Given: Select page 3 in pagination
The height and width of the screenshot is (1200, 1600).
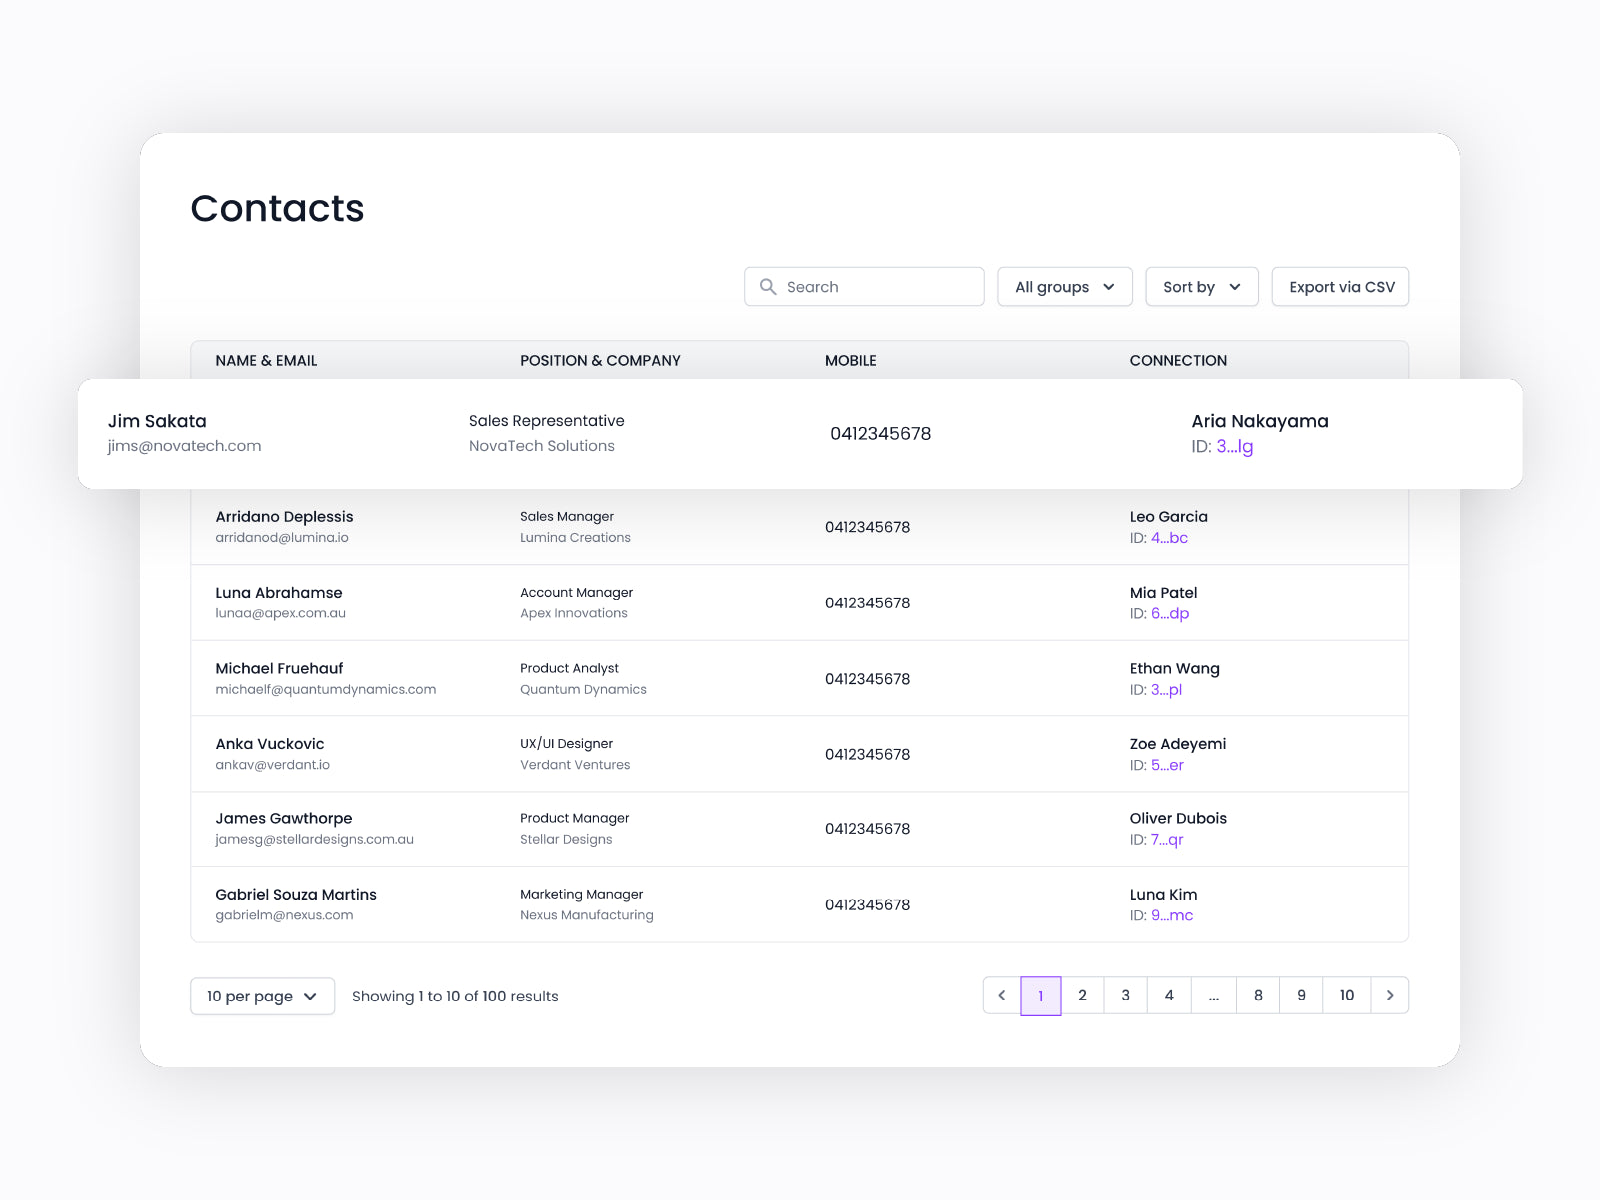Looking at the screenshot, I should pos(1125,995).
